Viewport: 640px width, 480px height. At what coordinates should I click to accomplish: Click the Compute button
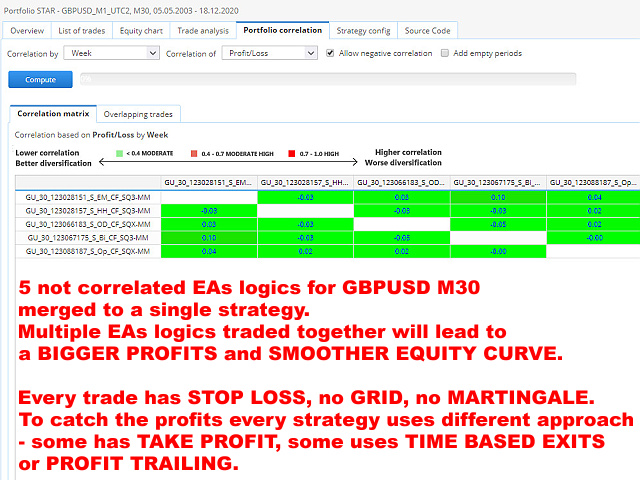coord(40,80)
